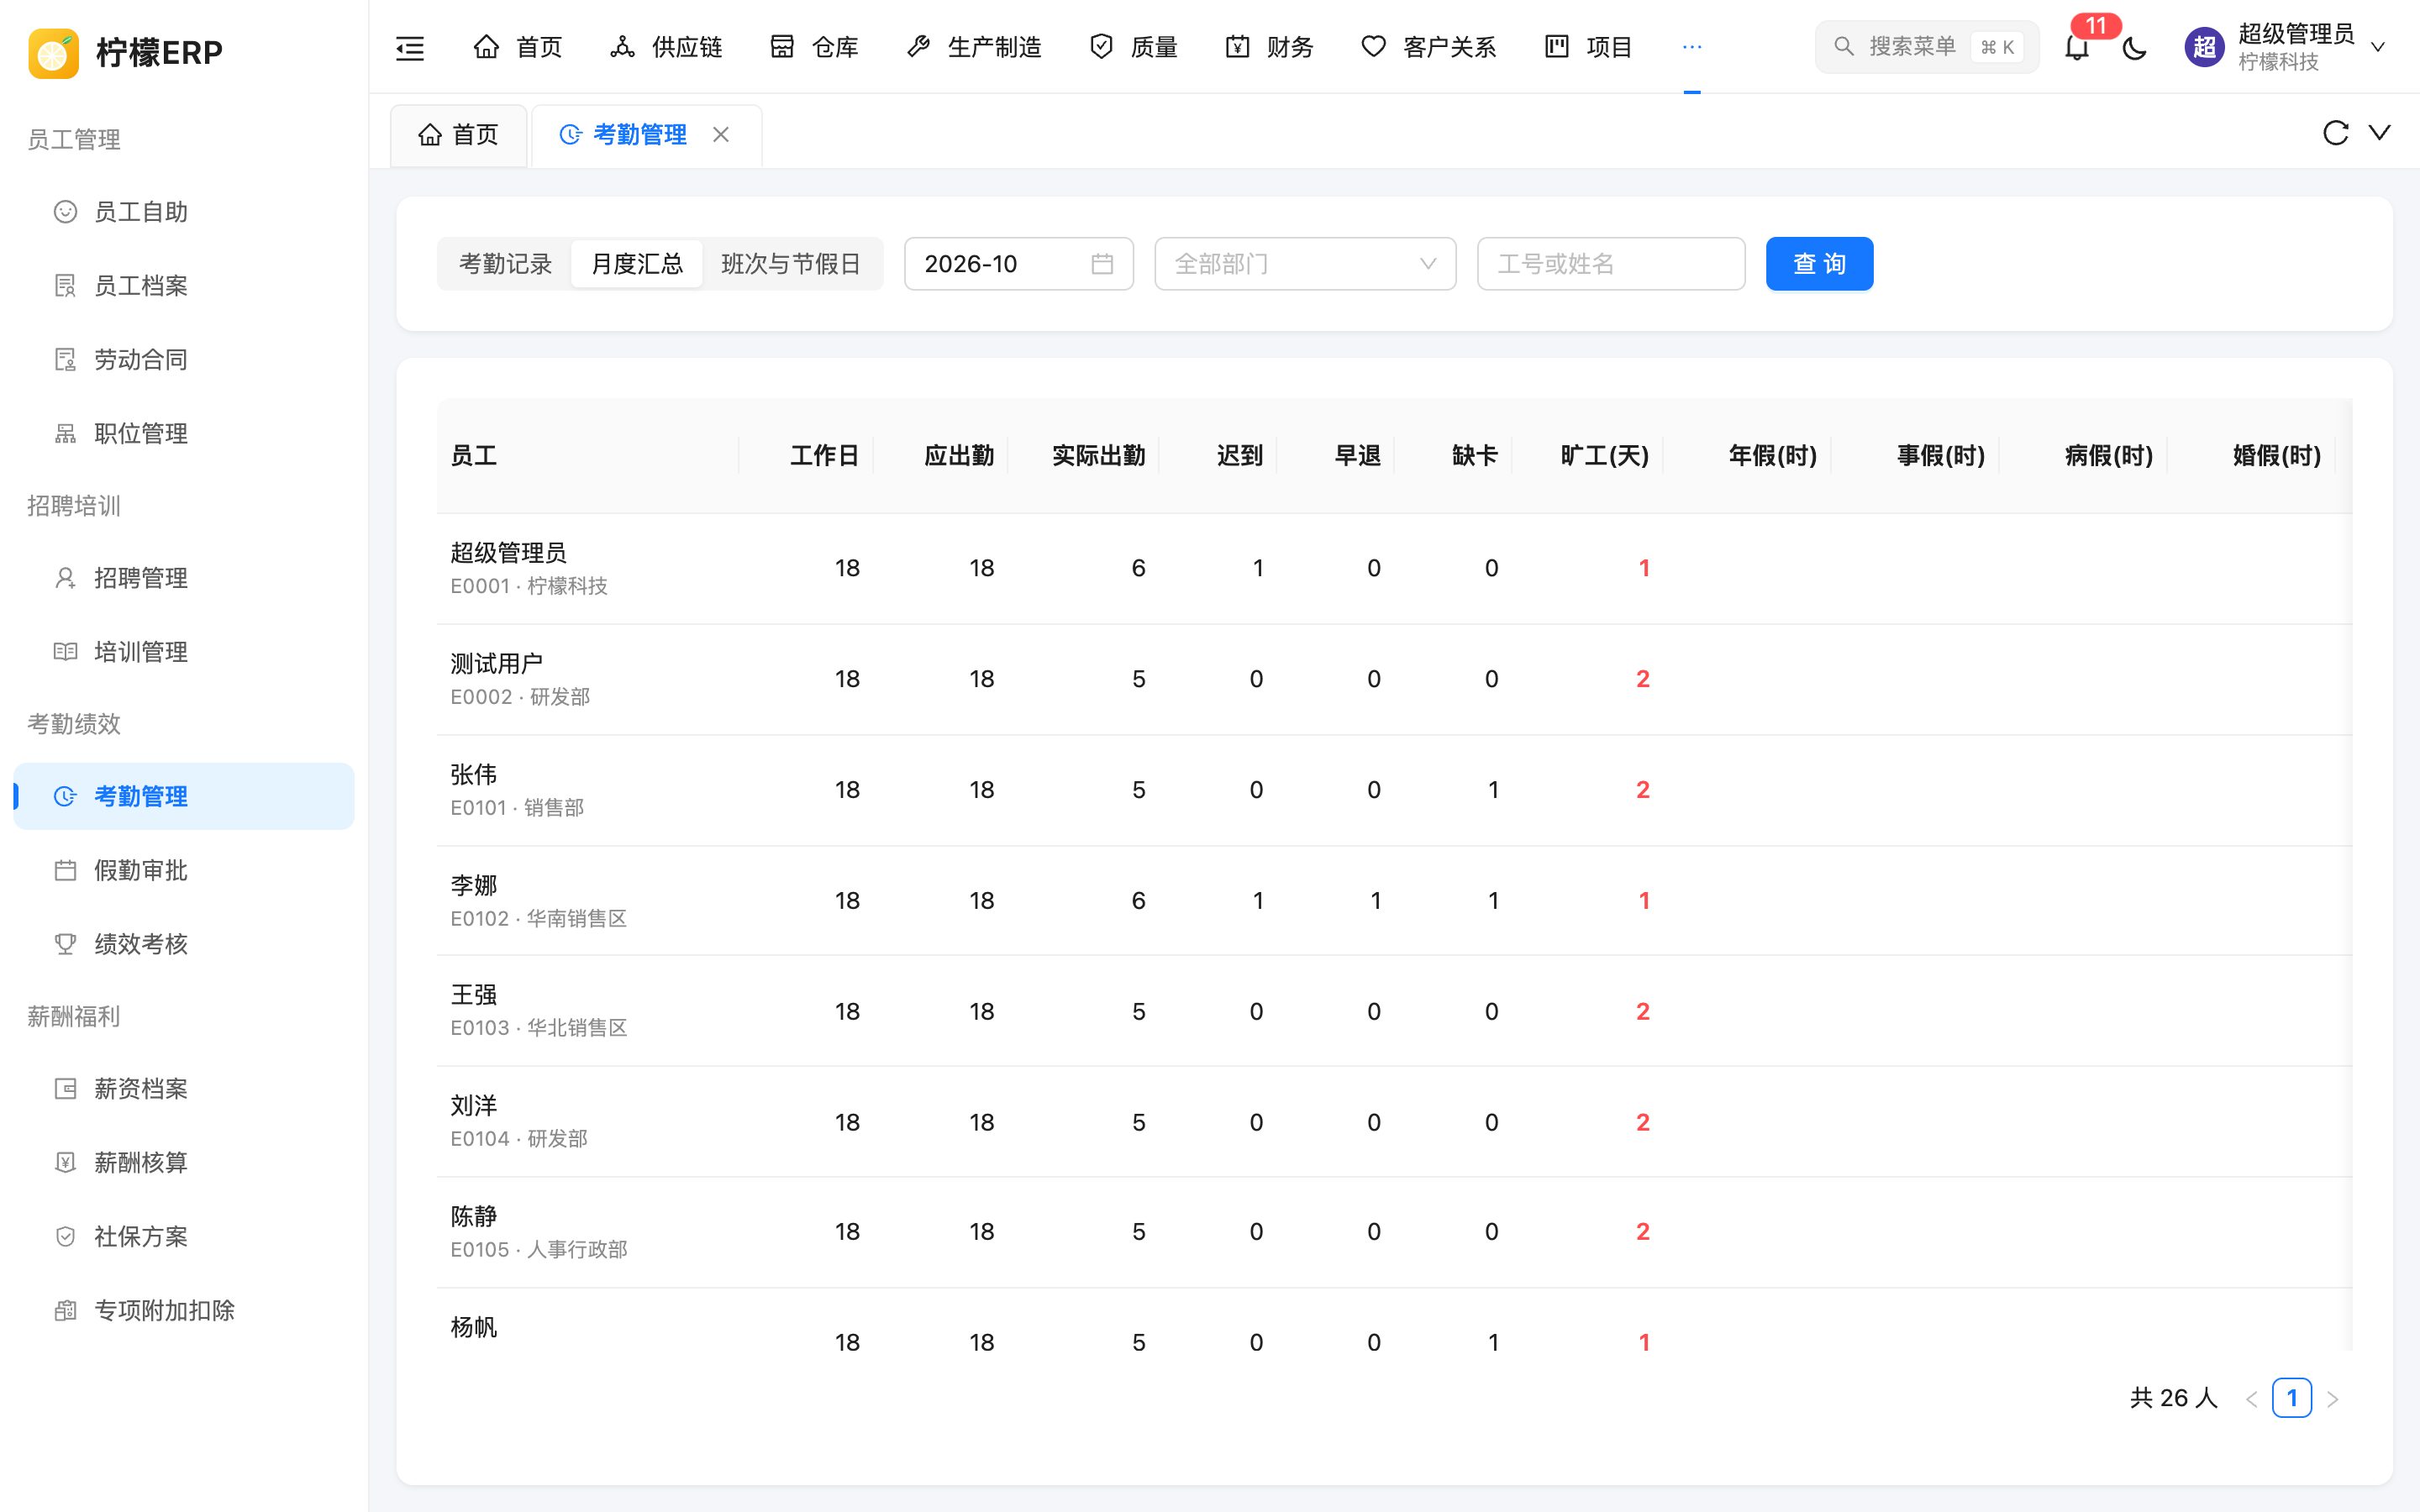Click the 超 user avatar
The width and height of the screenshot is (2420, 1512).
coord(2204,47)
